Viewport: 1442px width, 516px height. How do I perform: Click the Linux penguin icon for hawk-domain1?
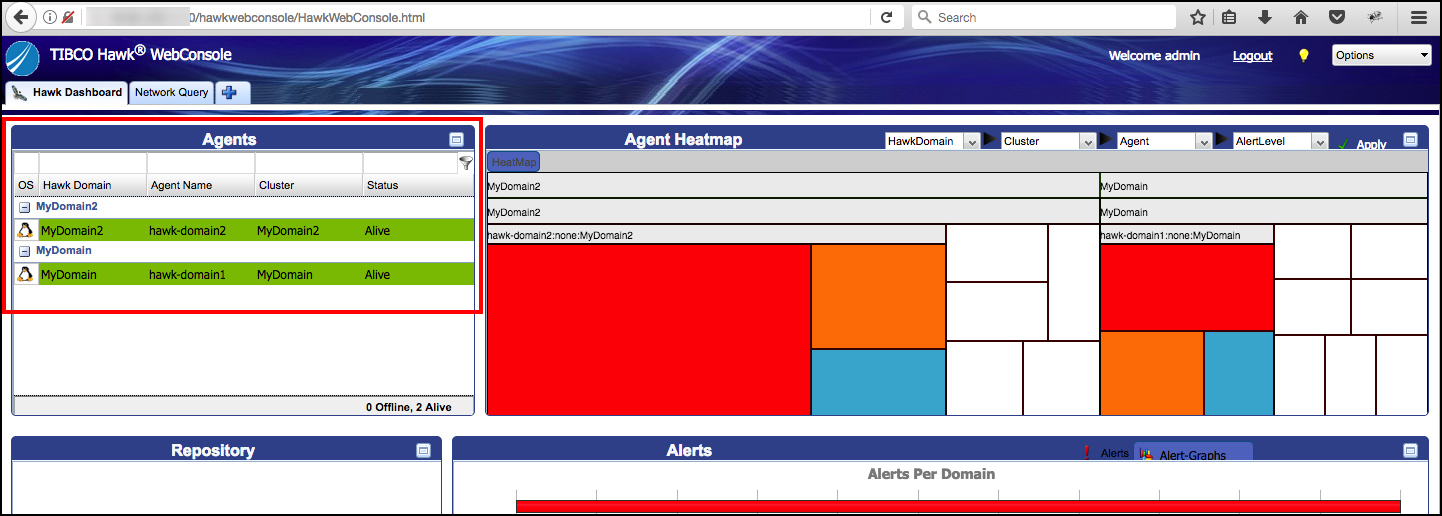click(26, 274)
